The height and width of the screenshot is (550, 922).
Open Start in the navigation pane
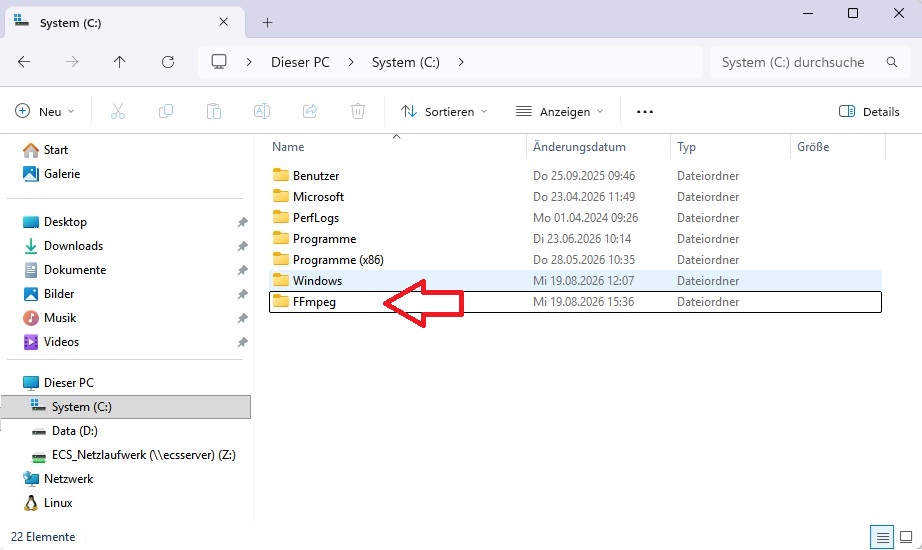(x=45, y=150)
